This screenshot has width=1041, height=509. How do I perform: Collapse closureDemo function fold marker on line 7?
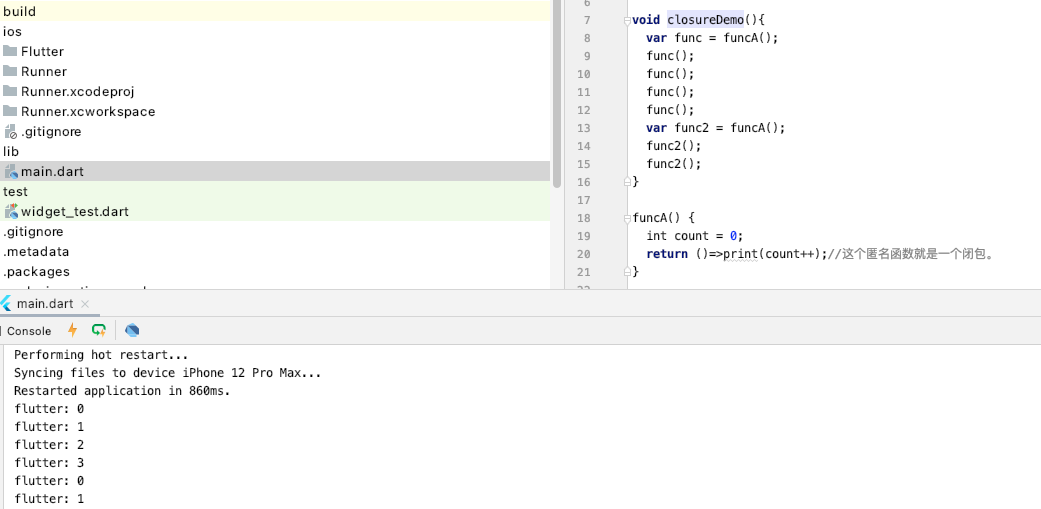627,21
